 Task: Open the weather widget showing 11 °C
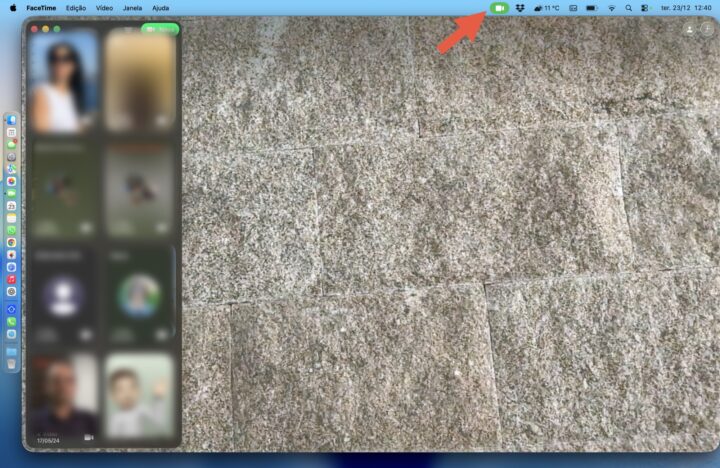pyautogui.click(x=547, y=8)
